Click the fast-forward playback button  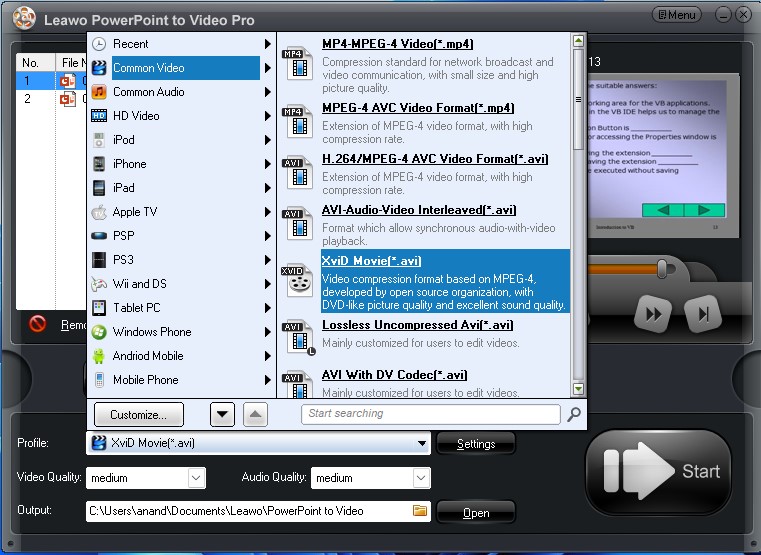tap(653, 315)
